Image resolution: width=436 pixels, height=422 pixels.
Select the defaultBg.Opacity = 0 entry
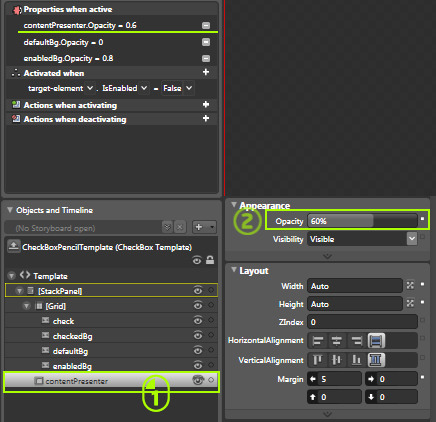(63, 42)
